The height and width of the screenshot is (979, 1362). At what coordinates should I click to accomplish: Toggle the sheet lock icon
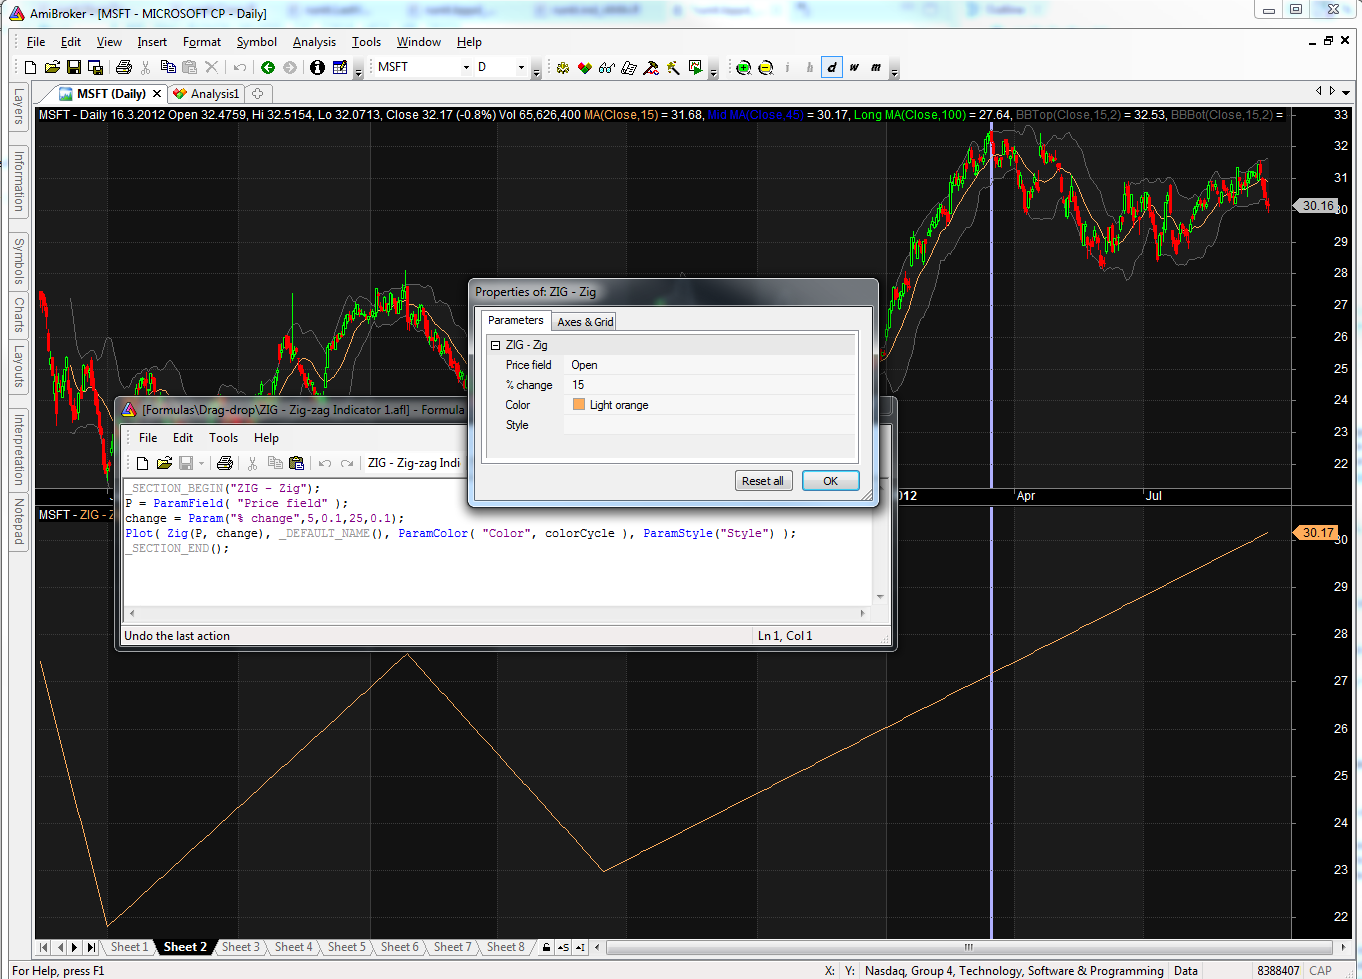click(x=546, y=947)
